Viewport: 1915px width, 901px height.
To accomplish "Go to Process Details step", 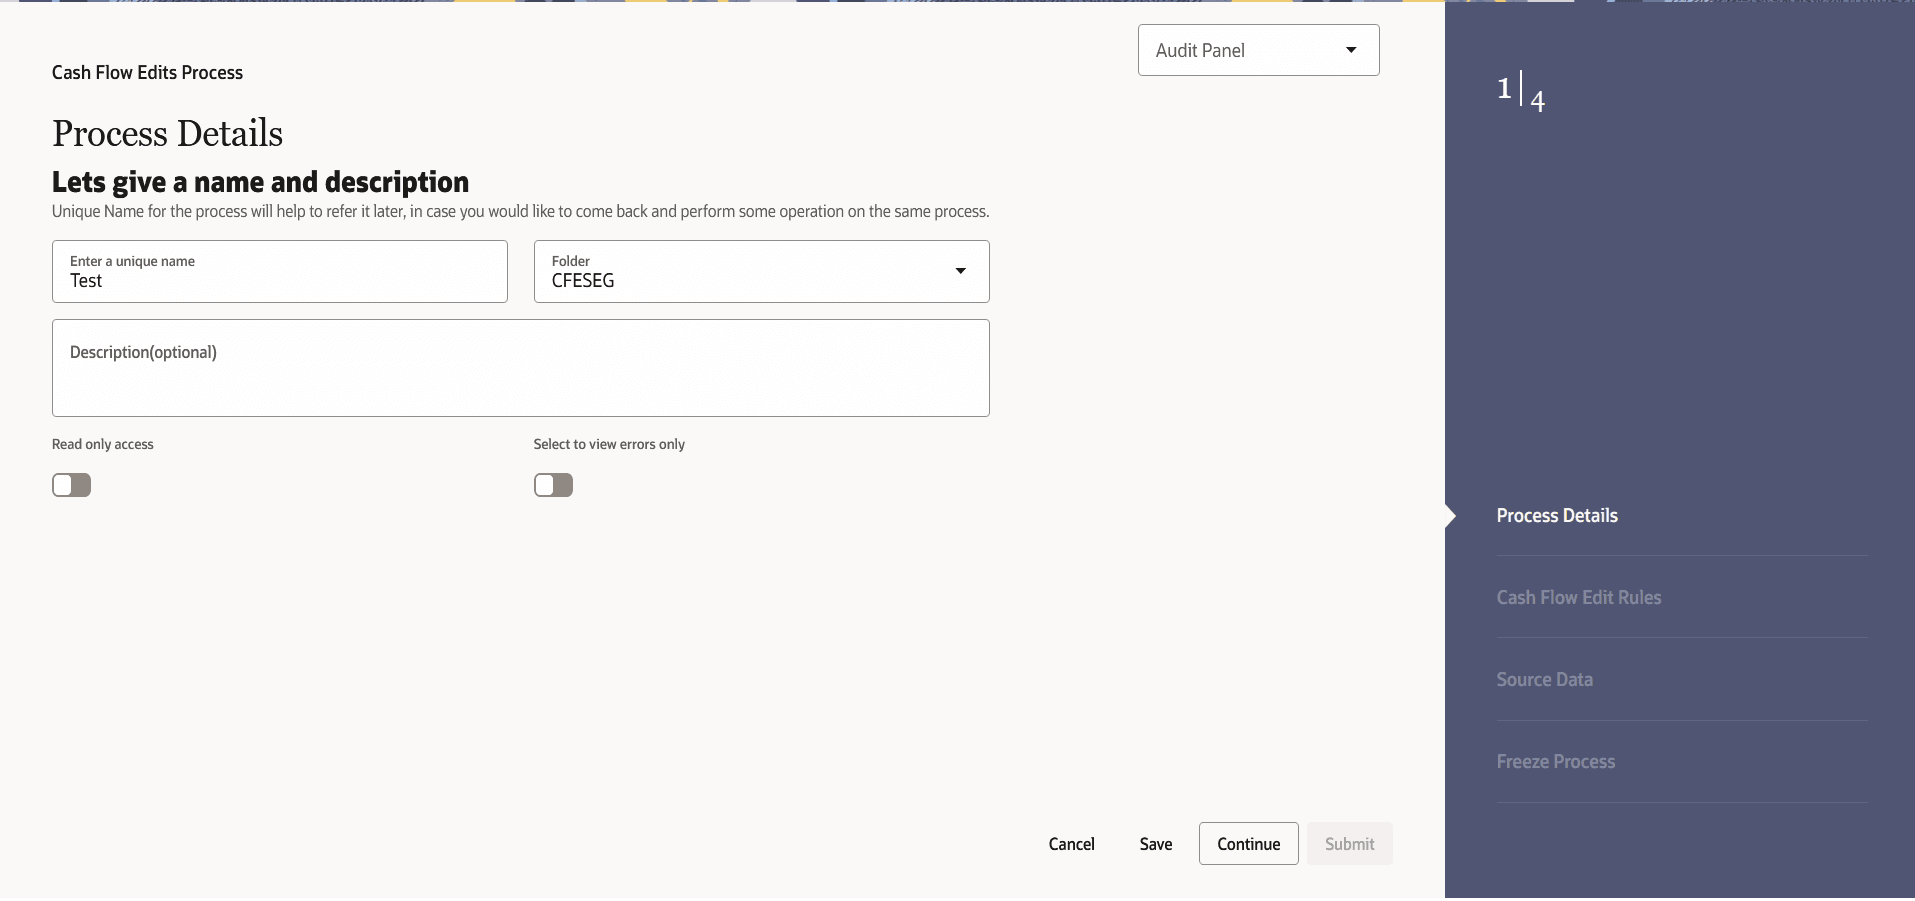I will click(1556, 516).
